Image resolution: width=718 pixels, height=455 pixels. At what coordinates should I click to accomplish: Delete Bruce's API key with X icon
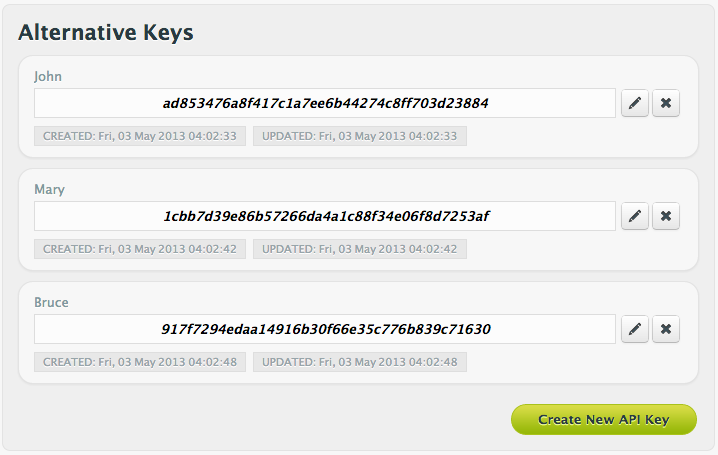tap(666, 329)
